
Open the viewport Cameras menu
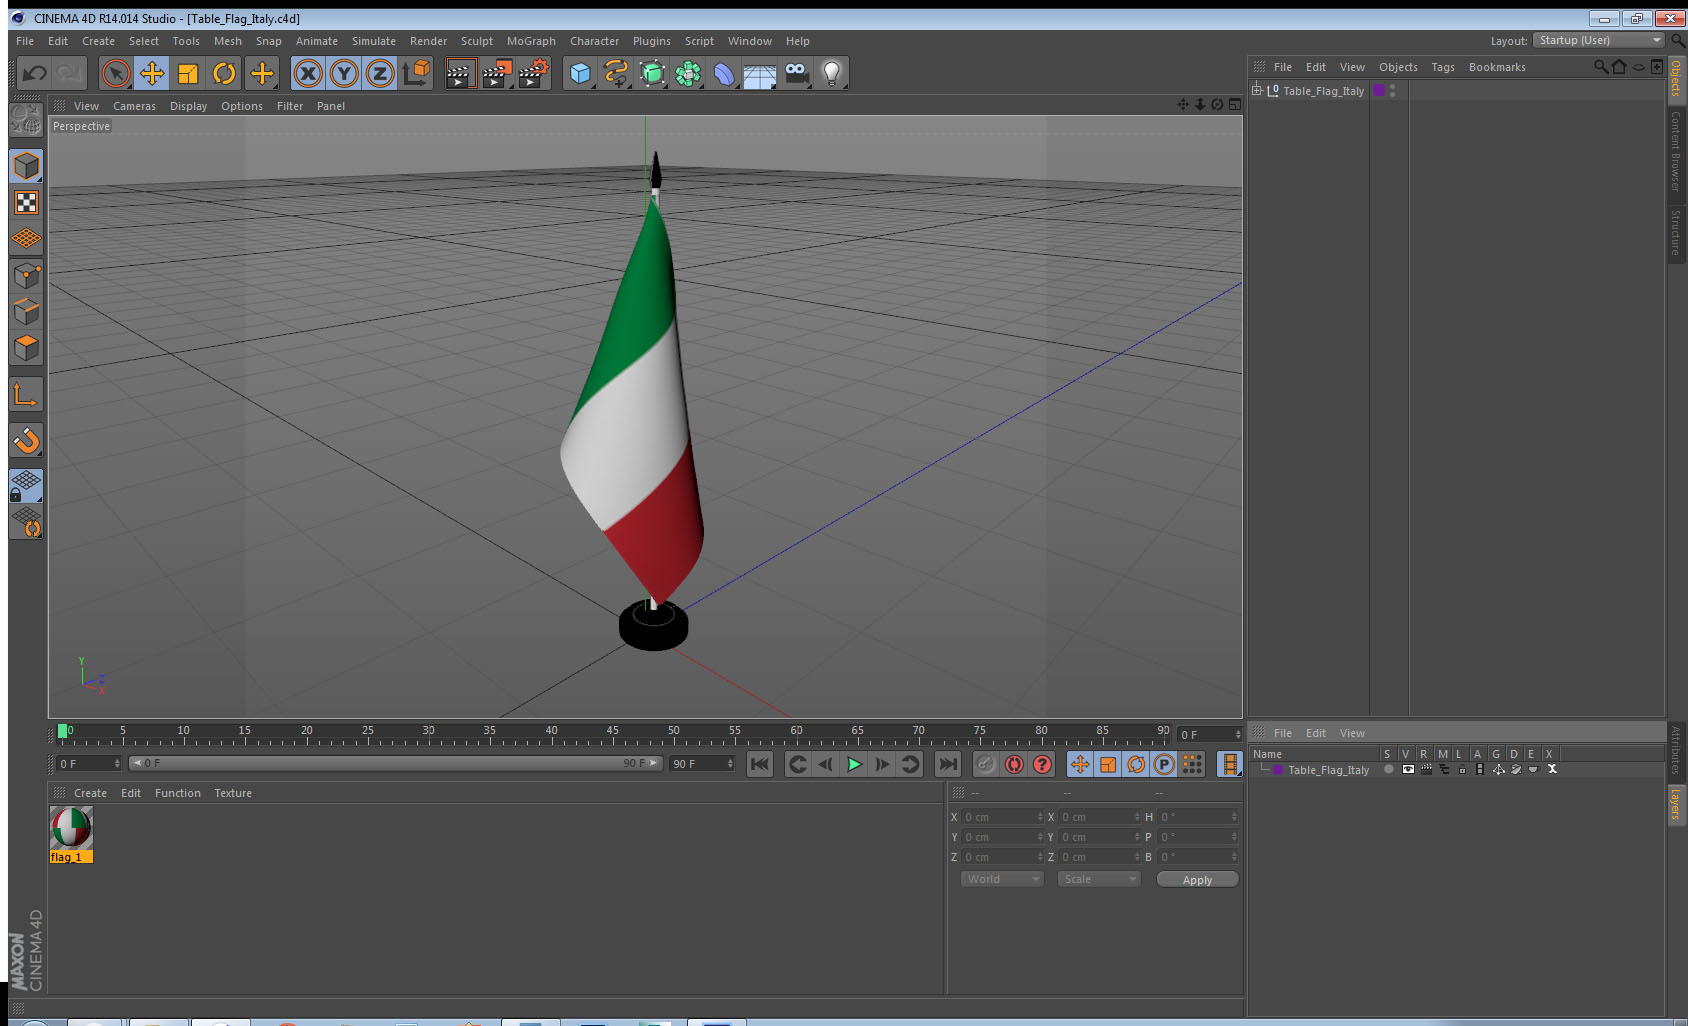click(x=134, y=106)
